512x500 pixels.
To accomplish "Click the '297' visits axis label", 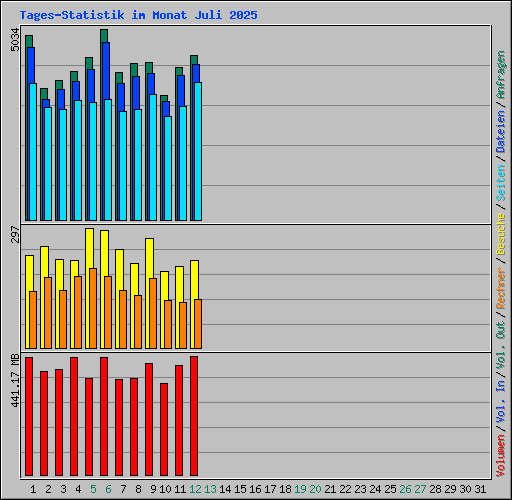I will click(x=15, y=234).
